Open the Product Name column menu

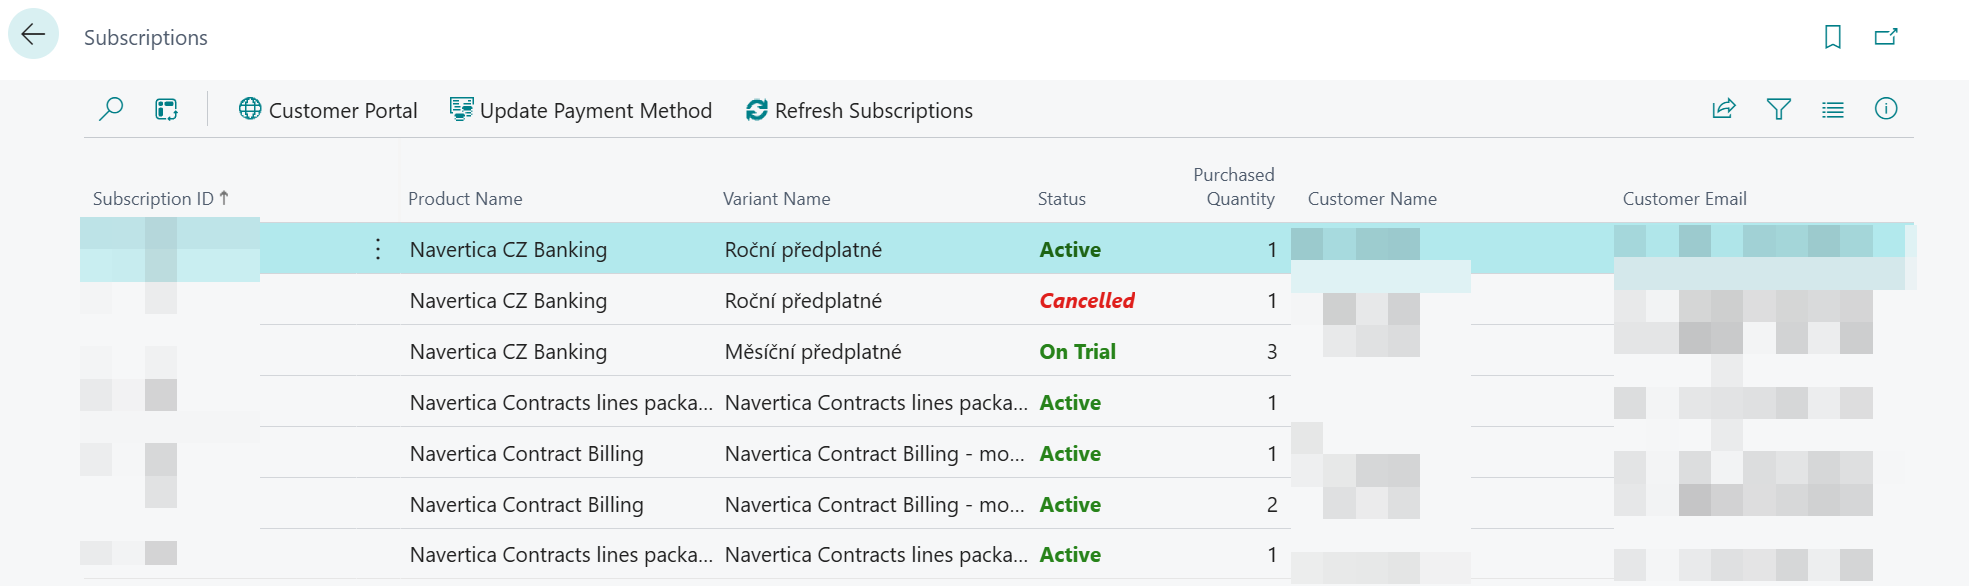click(465, 198)
